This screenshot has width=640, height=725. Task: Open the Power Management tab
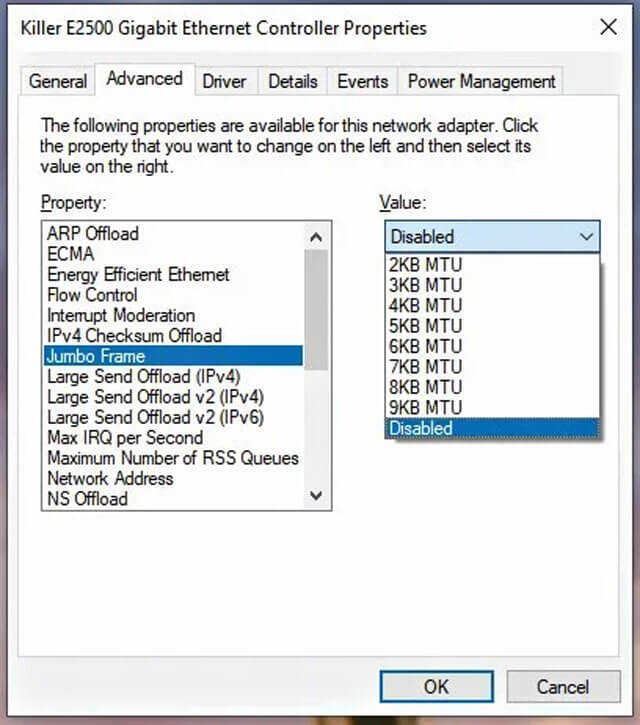(x=481, y=81)
